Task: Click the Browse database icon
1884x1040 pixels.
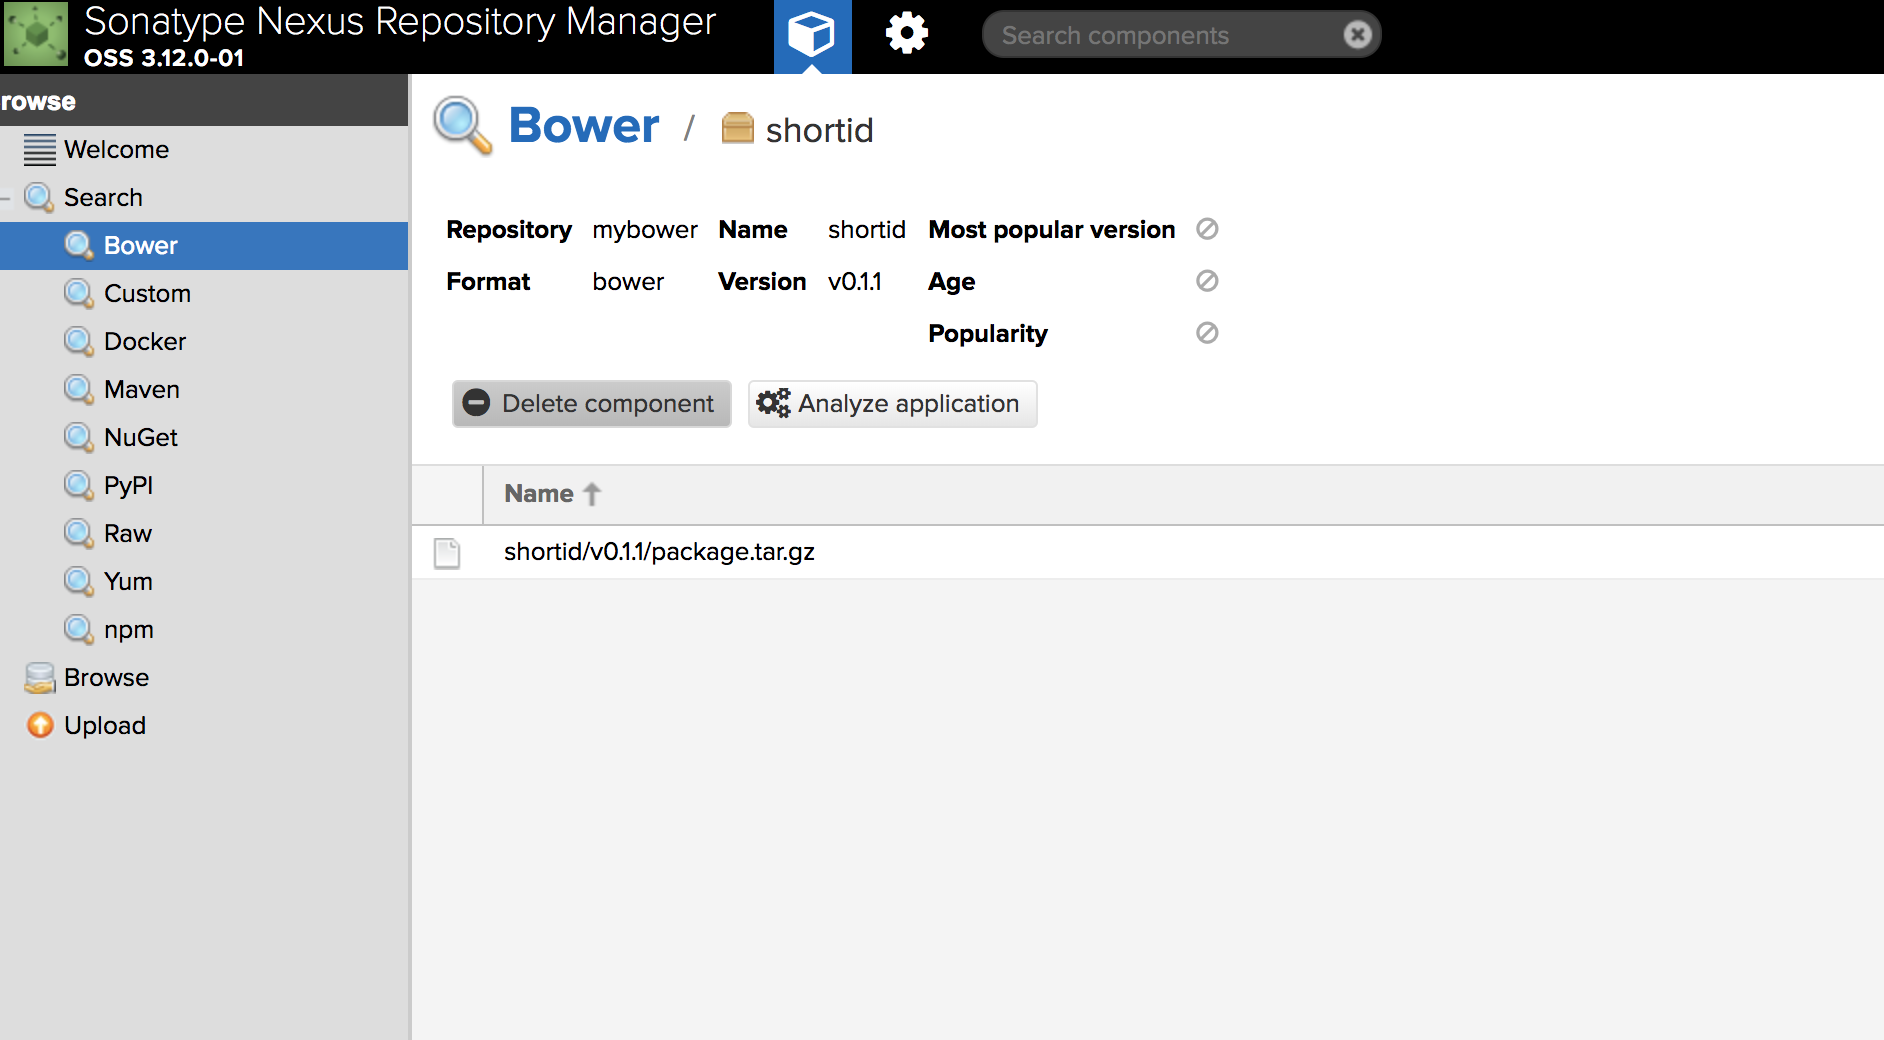Action: [40, 678]
